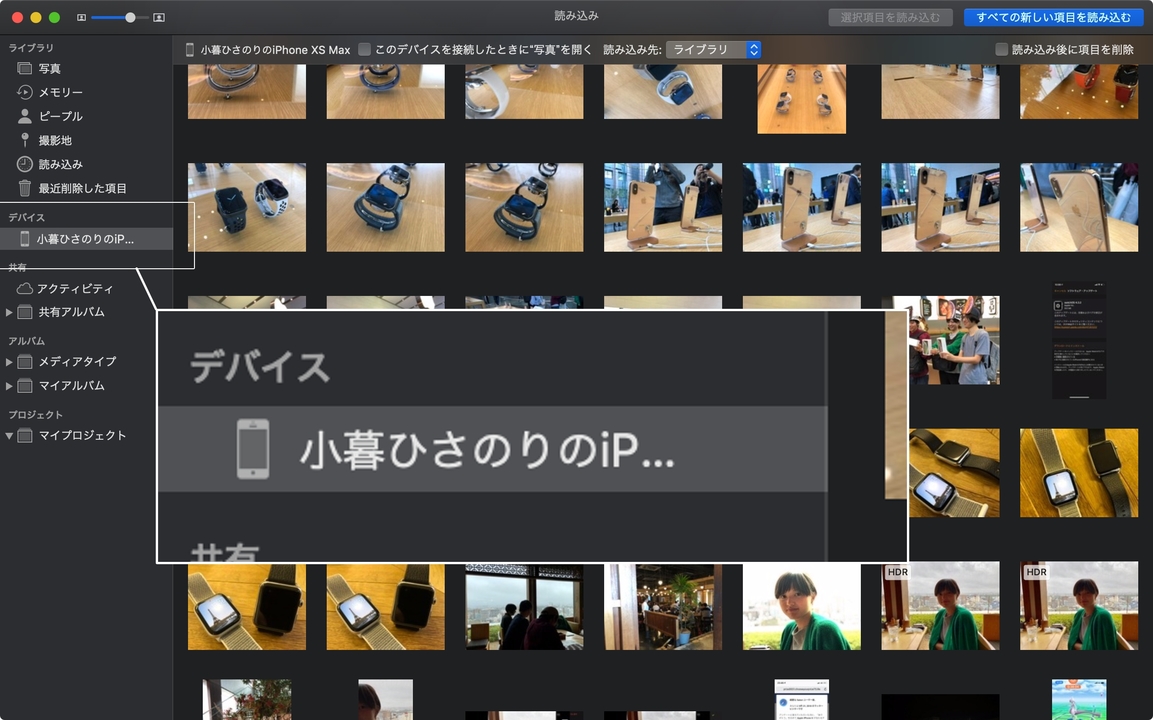Open the 読み込み先 ライブラリ dropdown
1153x720 pixels.
713,49
